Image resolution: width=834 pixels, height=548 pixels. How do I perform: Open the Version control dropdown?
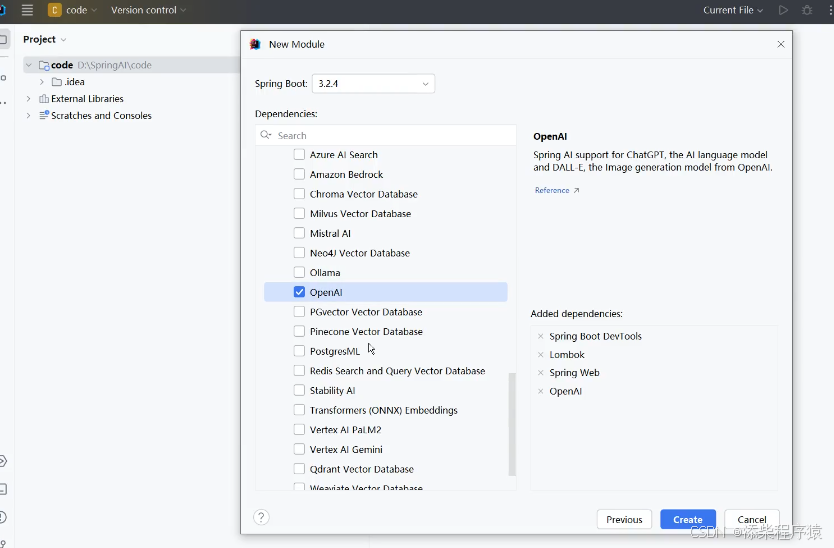tap(148, 10)
